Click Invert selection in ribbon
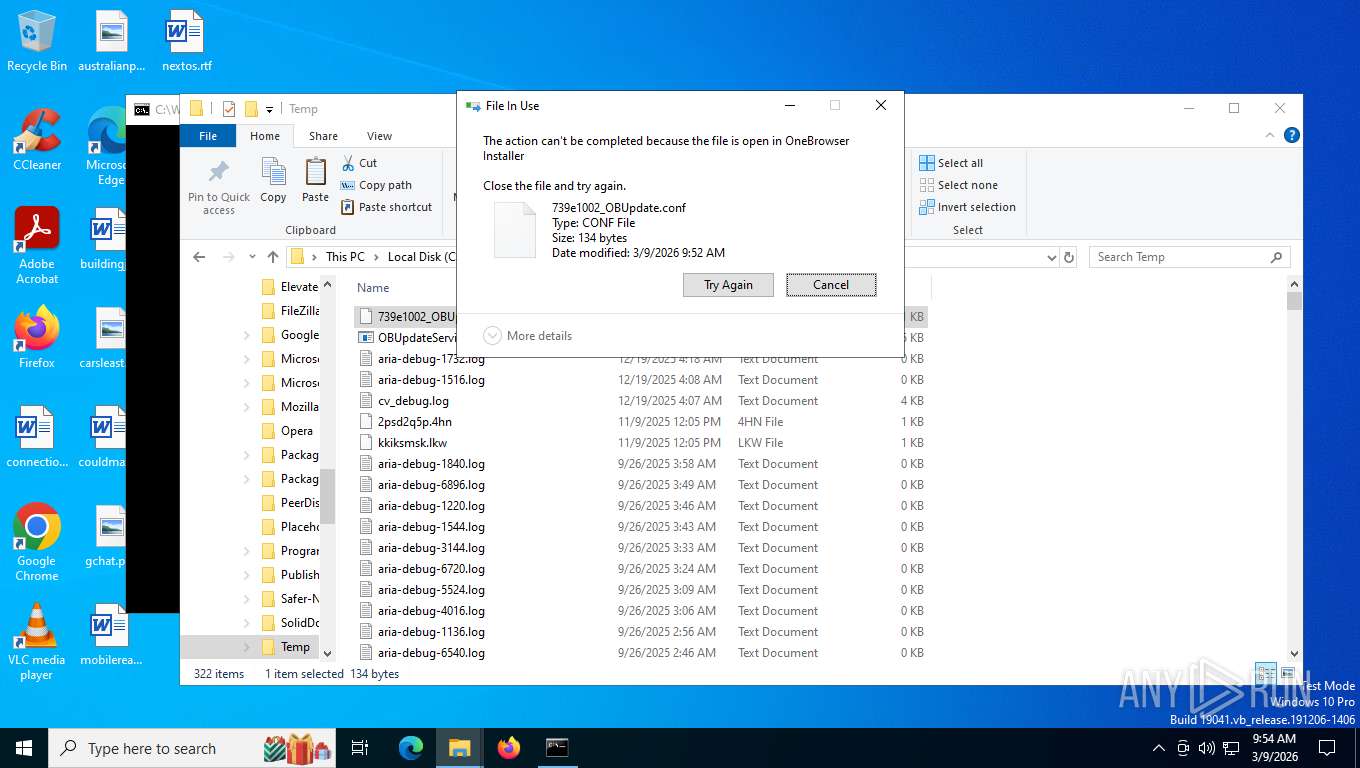 pyautogui.click(x=967, y=207)
